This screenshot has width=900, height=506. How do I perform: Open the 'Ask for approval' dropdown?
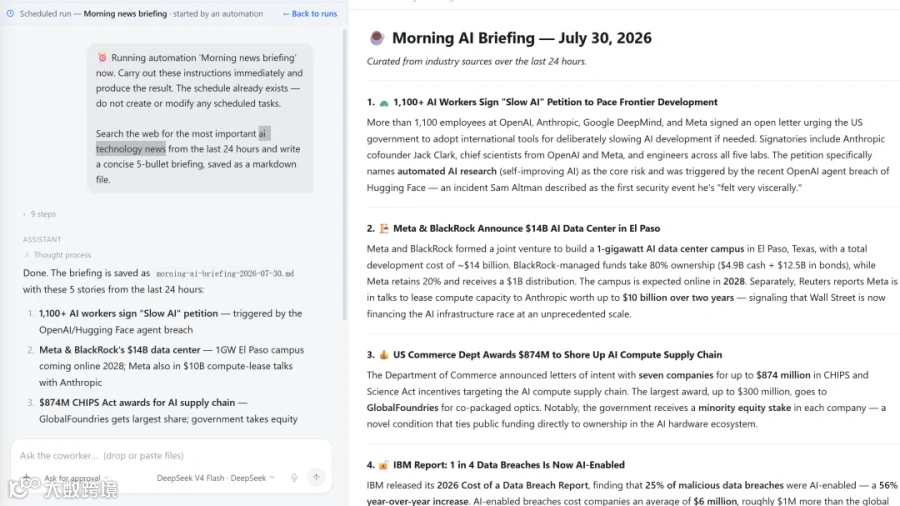[76, 478]
